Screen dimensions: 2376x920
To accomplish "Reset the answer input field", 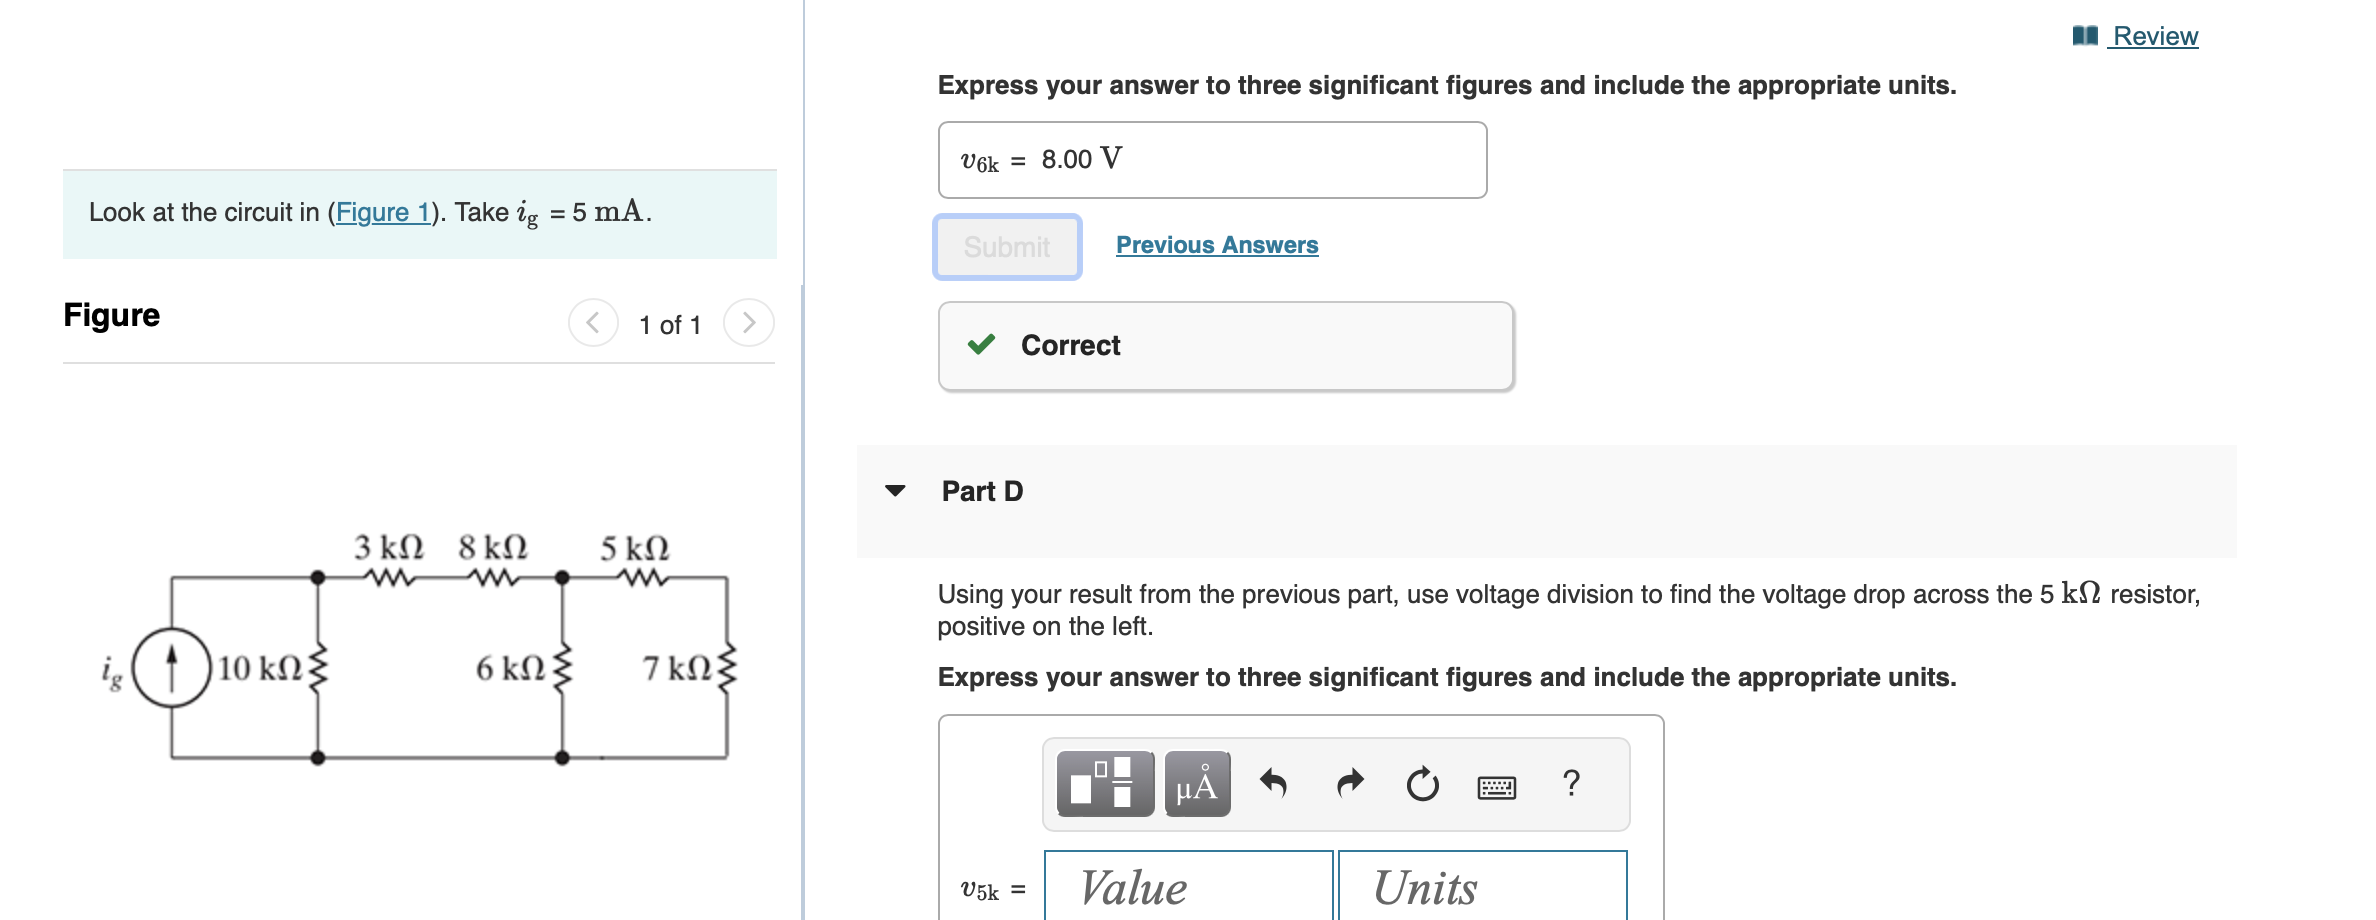I will click(x=1422, y=785).
